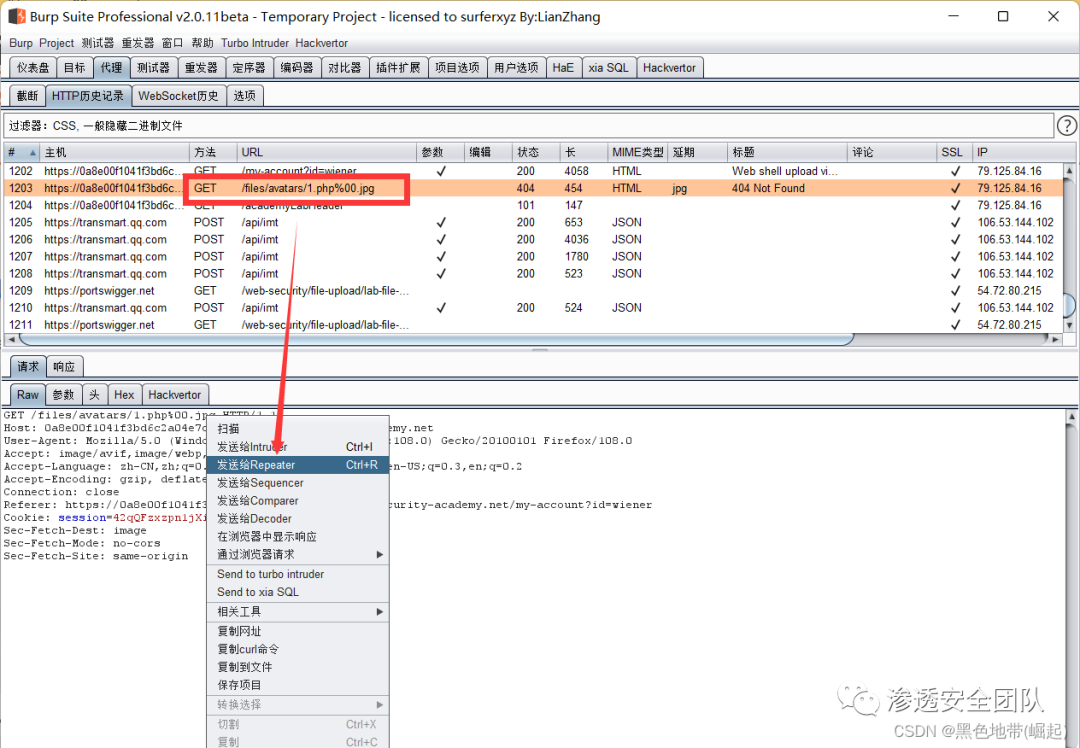Switch to the HaE tab
1080x748 pixels.
pos(563,67)
